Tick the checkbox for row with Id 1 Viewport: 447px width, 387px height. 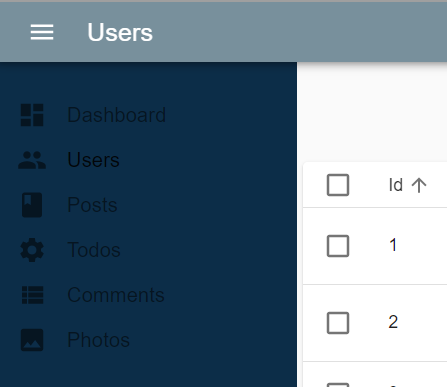338,246
